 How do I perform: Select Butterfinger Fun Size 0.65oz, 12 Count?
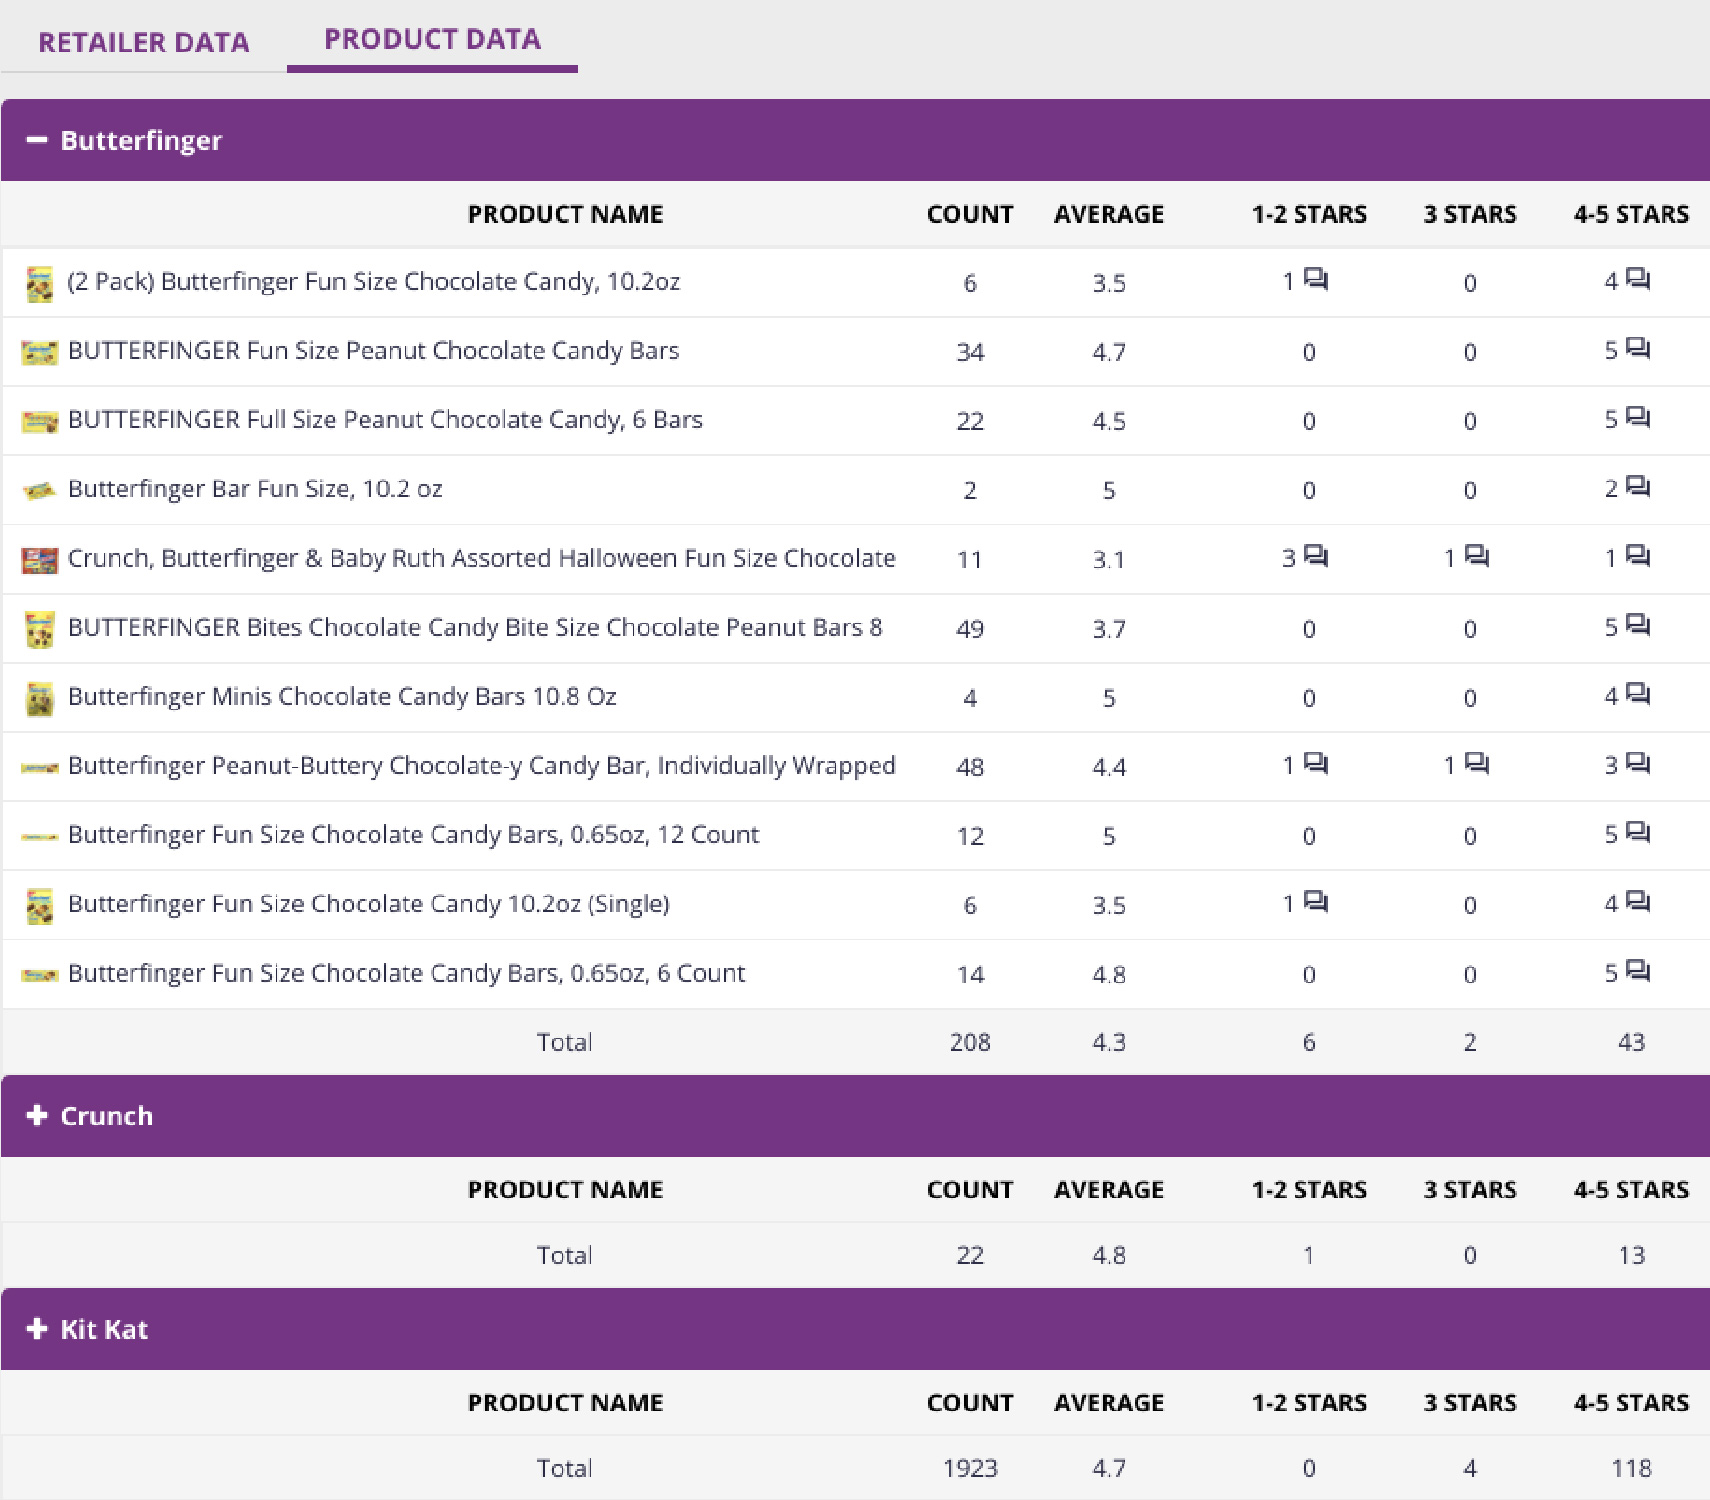[413, 834]
